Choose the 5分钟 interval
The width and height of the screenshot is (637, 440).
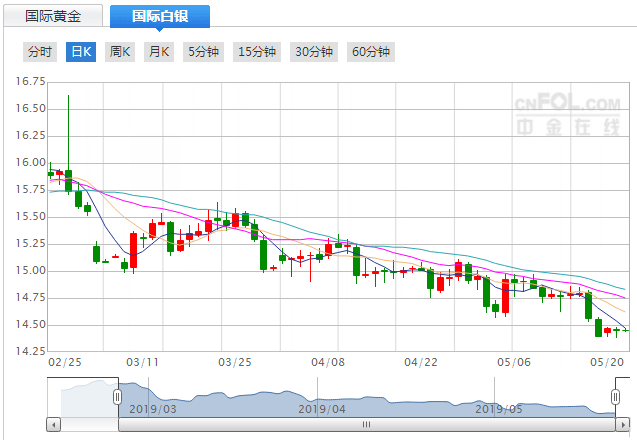pyautogui.click(x=203, y=52)
